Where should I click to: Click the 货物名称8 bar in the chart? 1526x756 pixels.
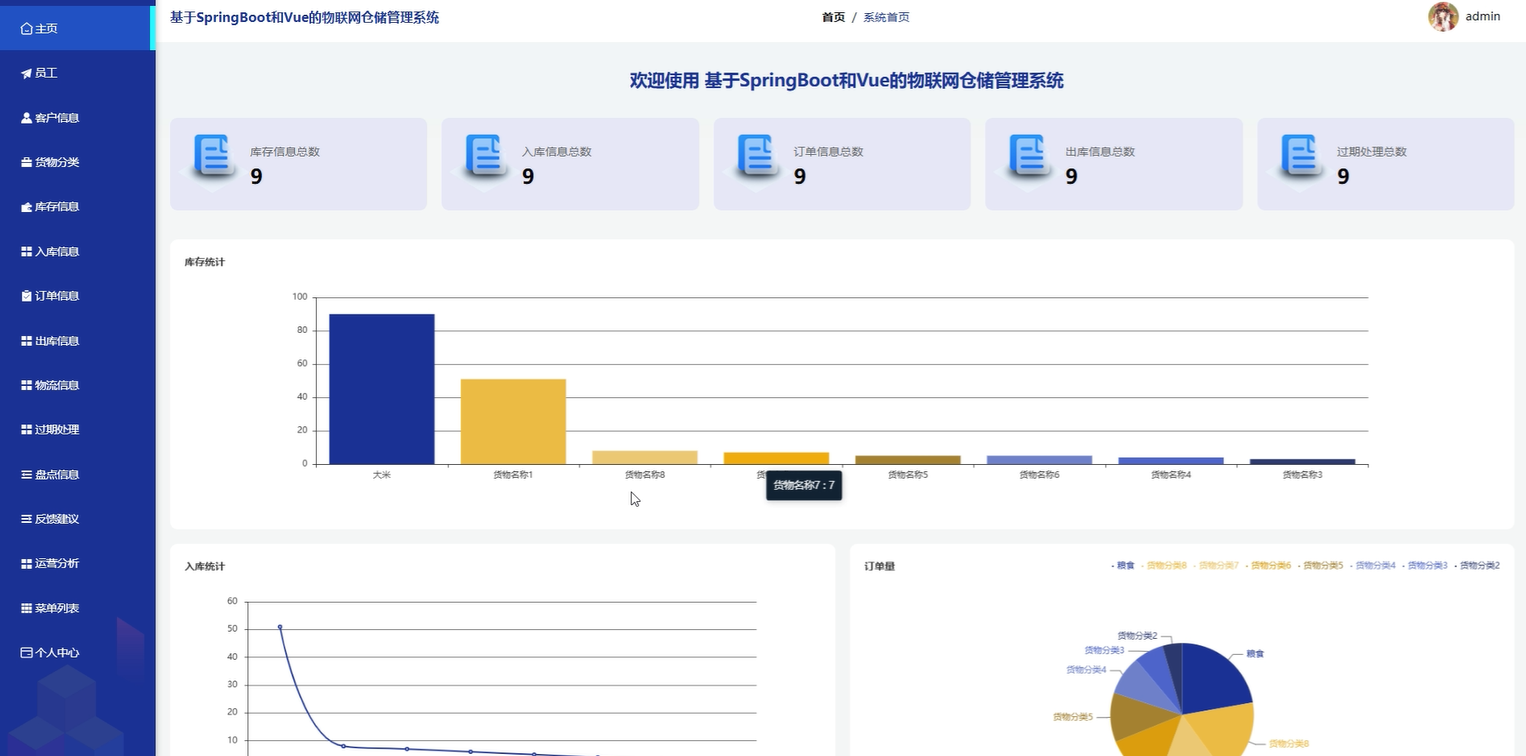[x=645, y=457]
